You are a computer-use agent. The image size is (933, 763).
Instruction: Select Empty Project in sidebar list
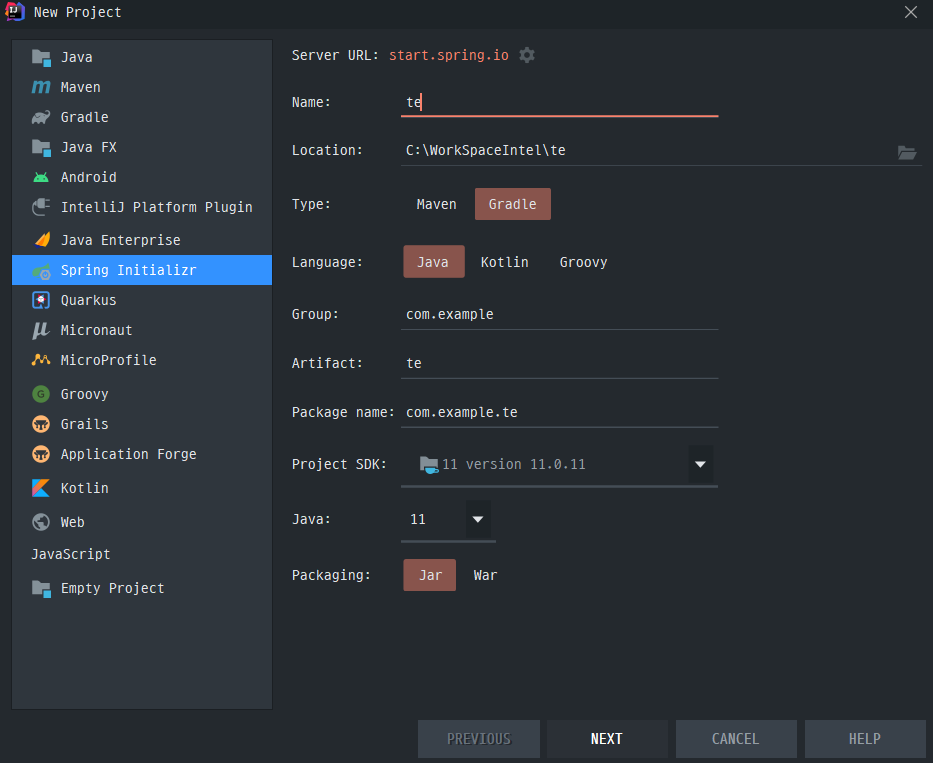(x=142, y=588)
